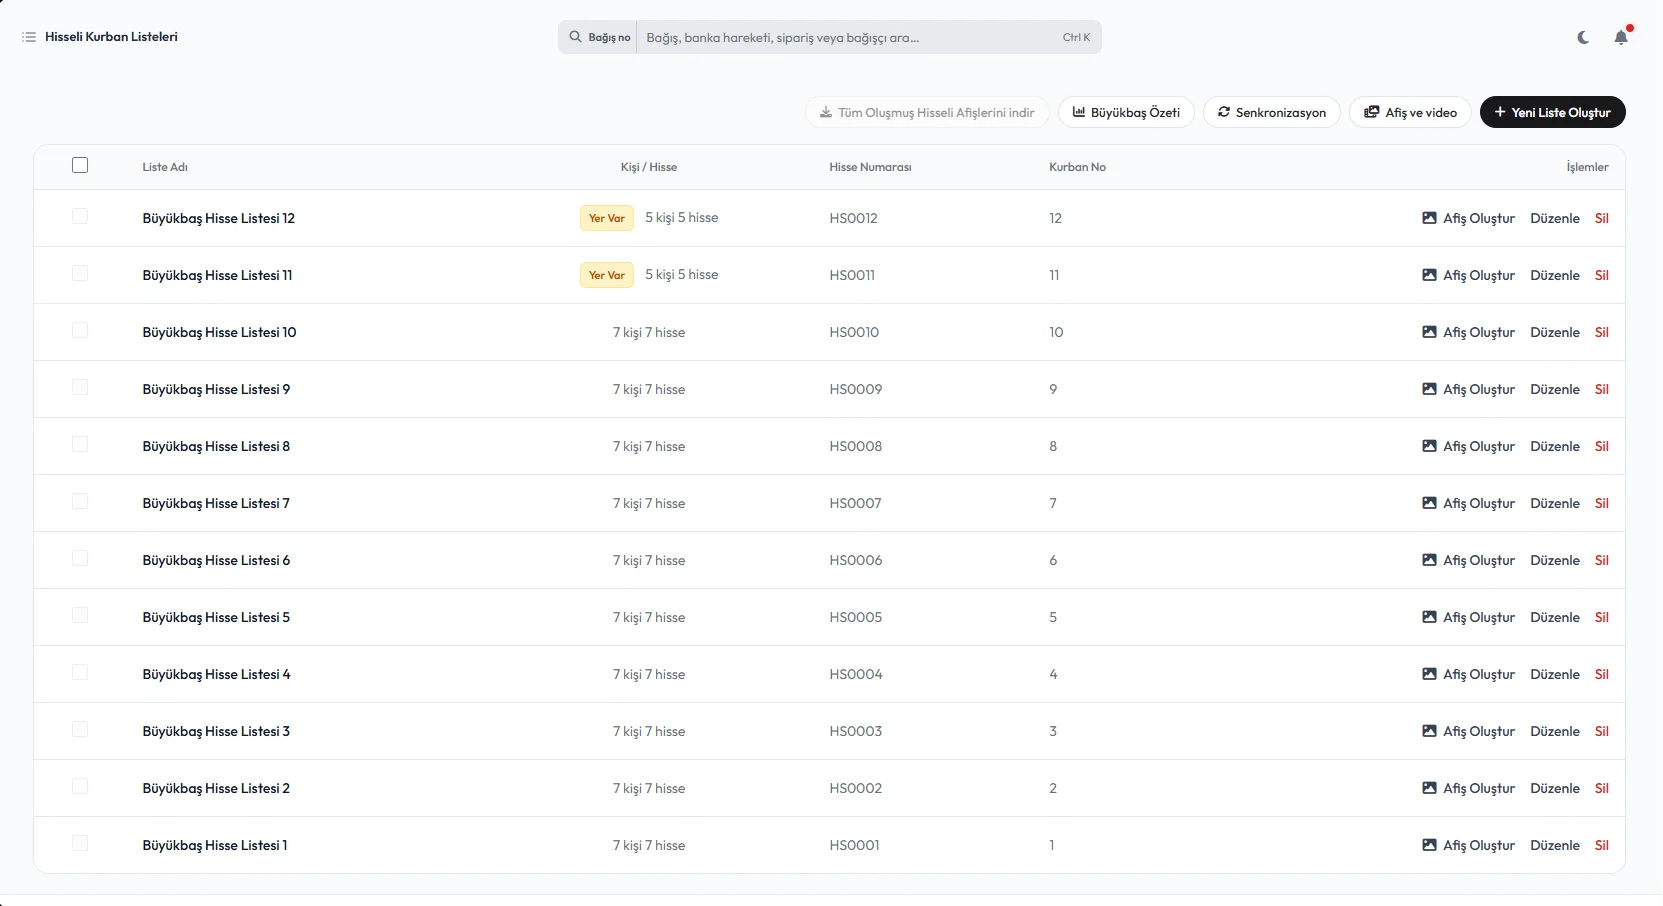Image resolution: width=1663 pixels, height=906 pixels.
Task: Click 'Yeni Liste Oluştur' button
Action: click(x=1552, y=112)
